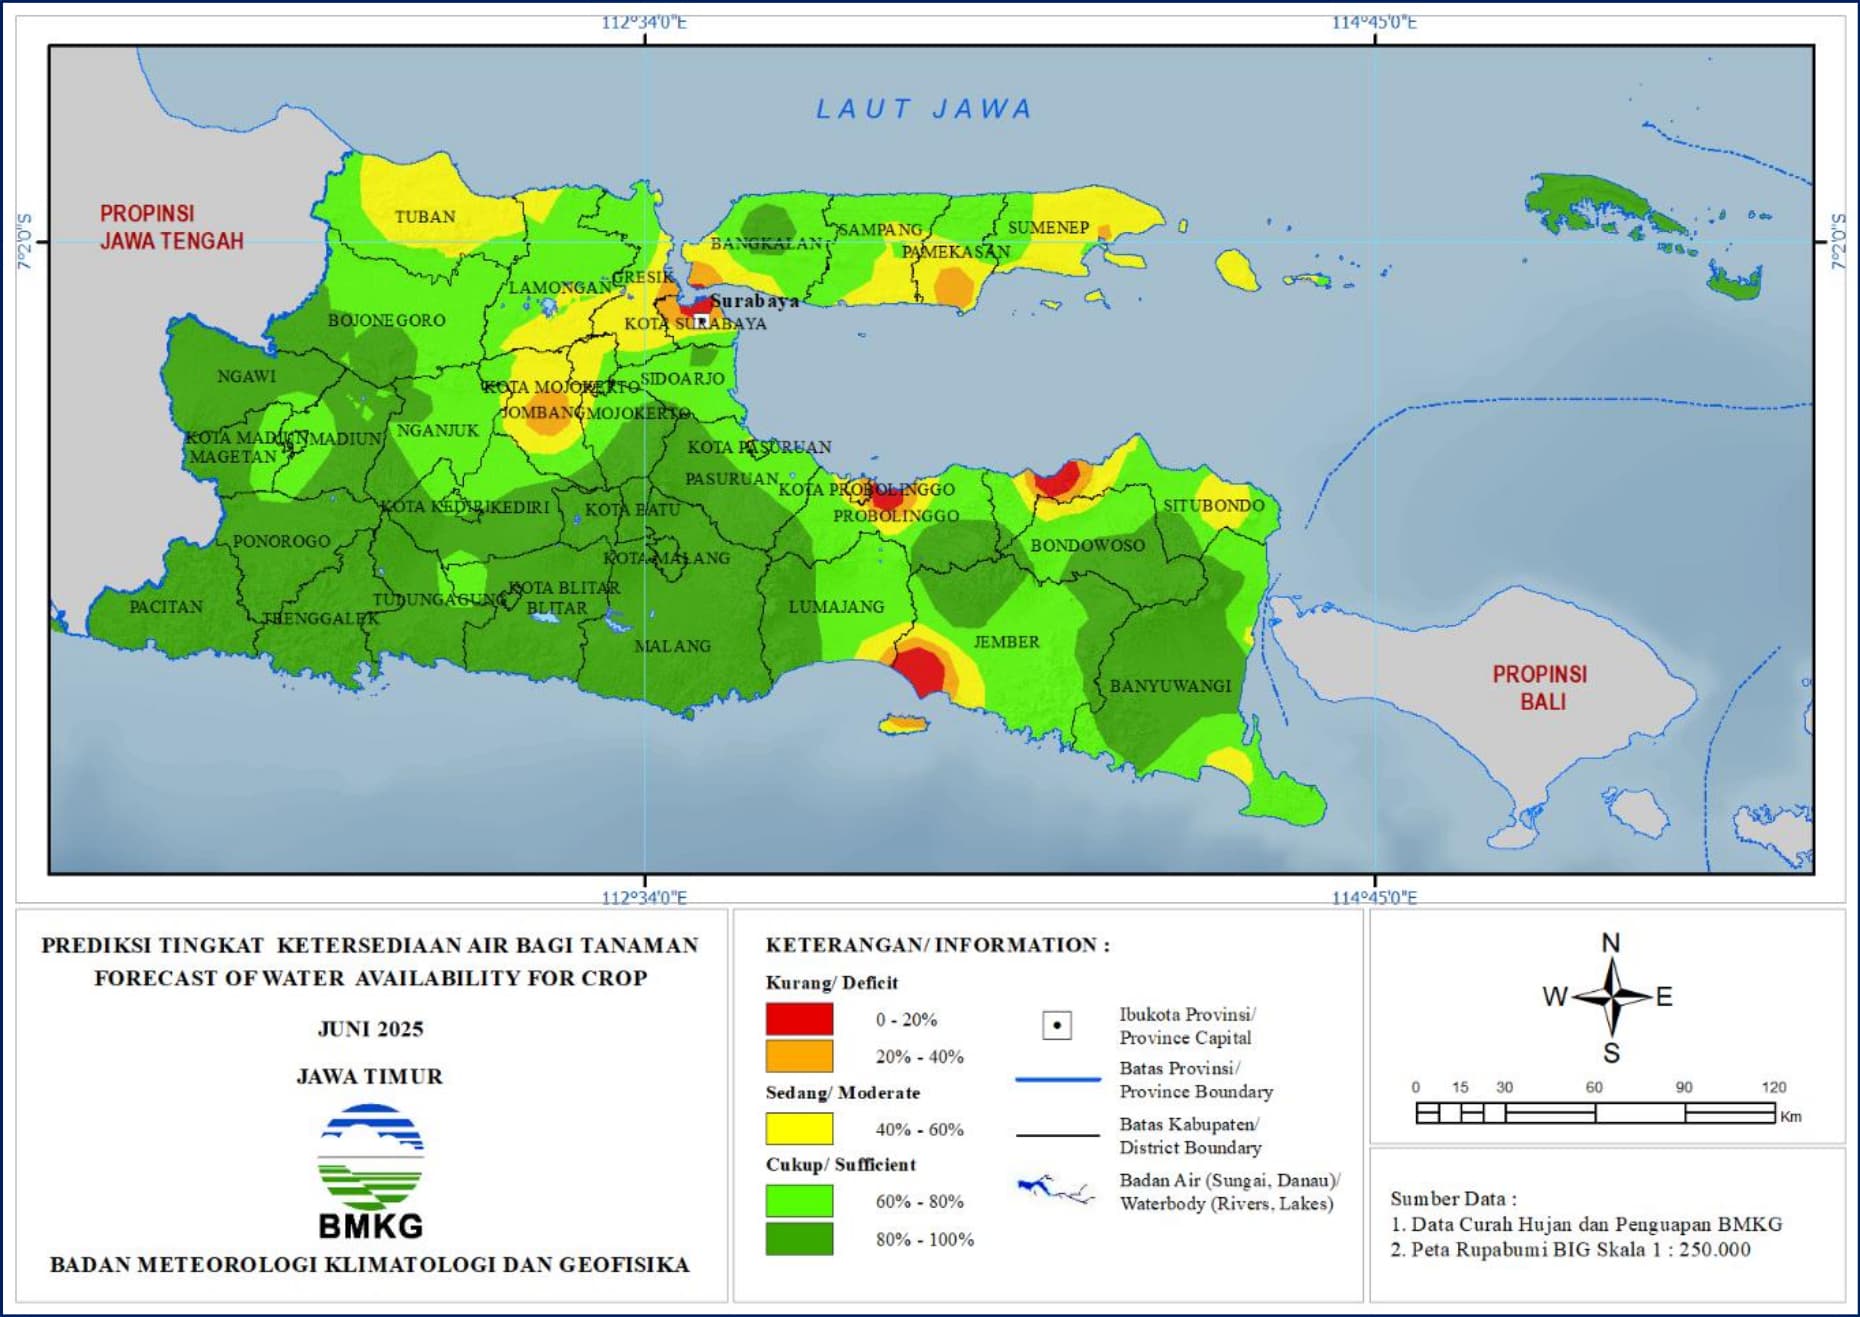
Task: Click the BANGKALAN district label
Action: pyautogui.click(x=766, y=243)
